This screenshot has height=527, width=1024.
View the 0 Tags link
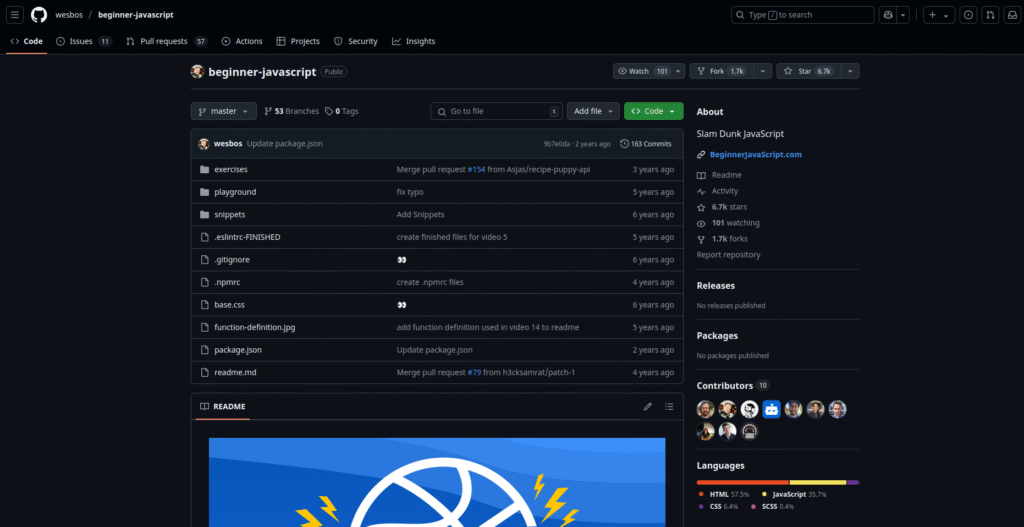pyautogui.click(x=342, y=111)
